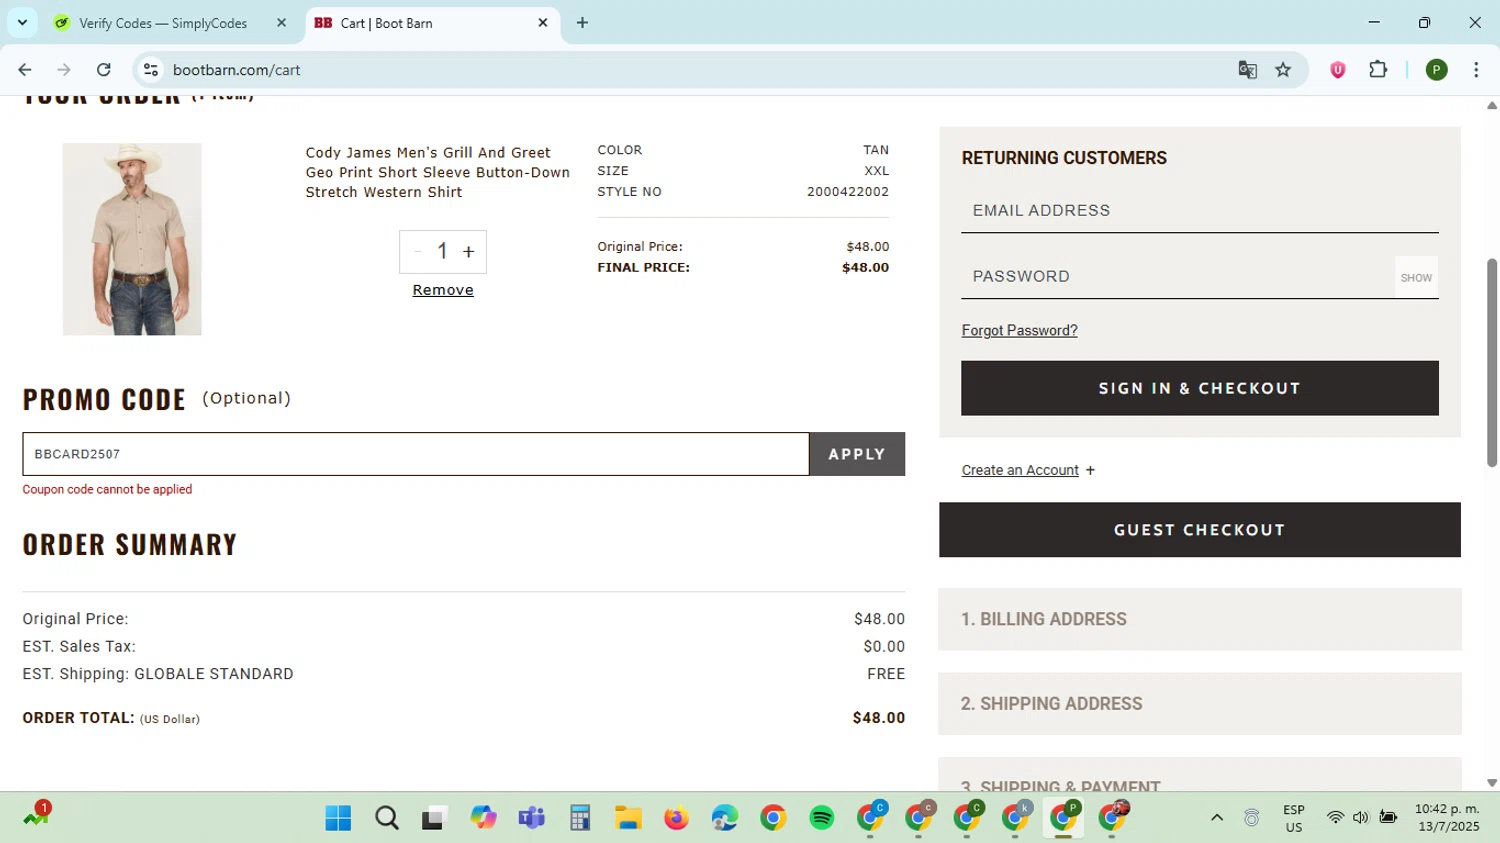This screenshot has width=1500, height=843.
Task: Open the Chrome three-dot menu
Action: pos(1476,70)
